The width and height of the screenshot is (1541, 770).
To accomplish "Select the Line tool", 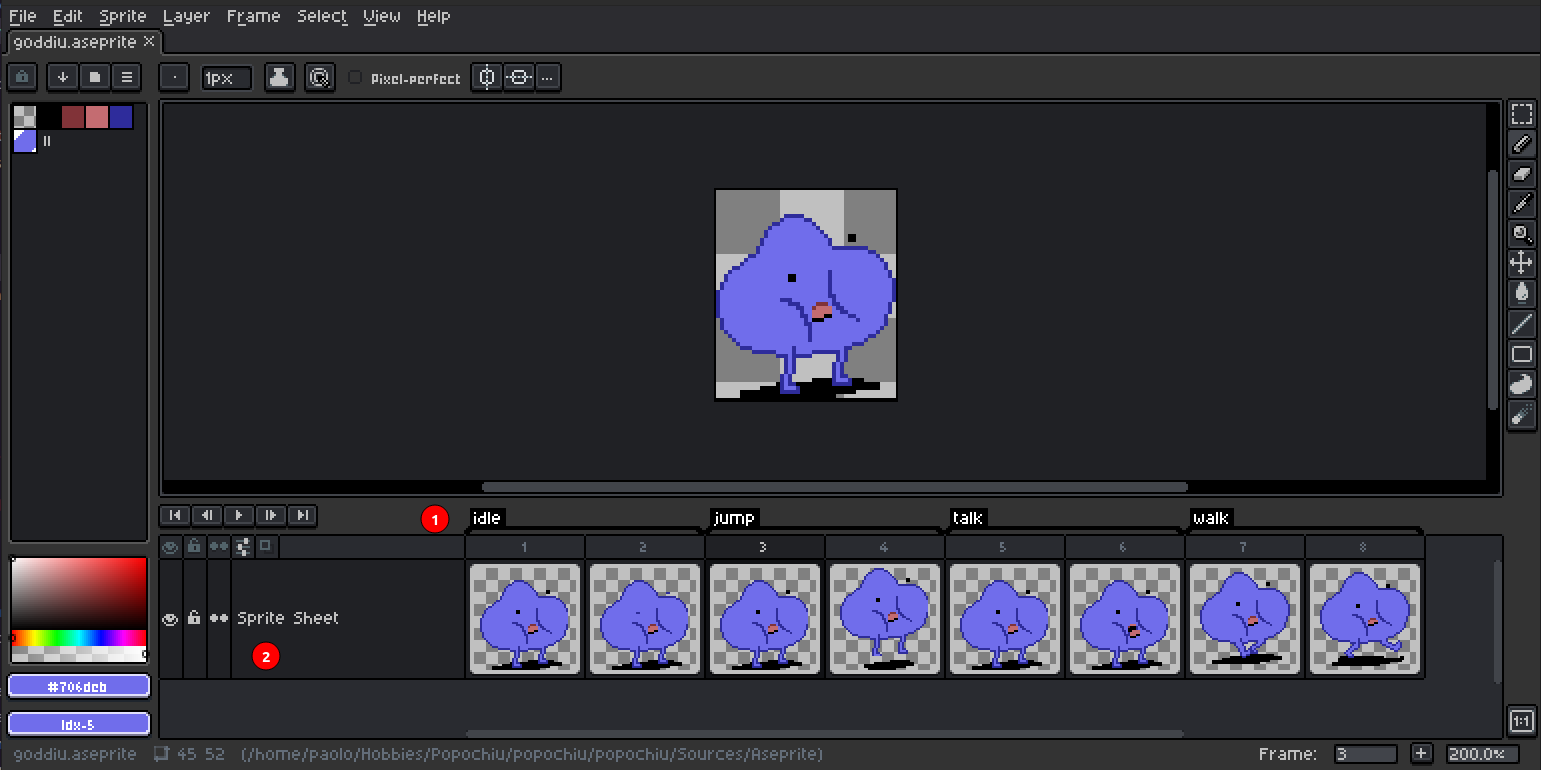I will [x=1521, y=324].
